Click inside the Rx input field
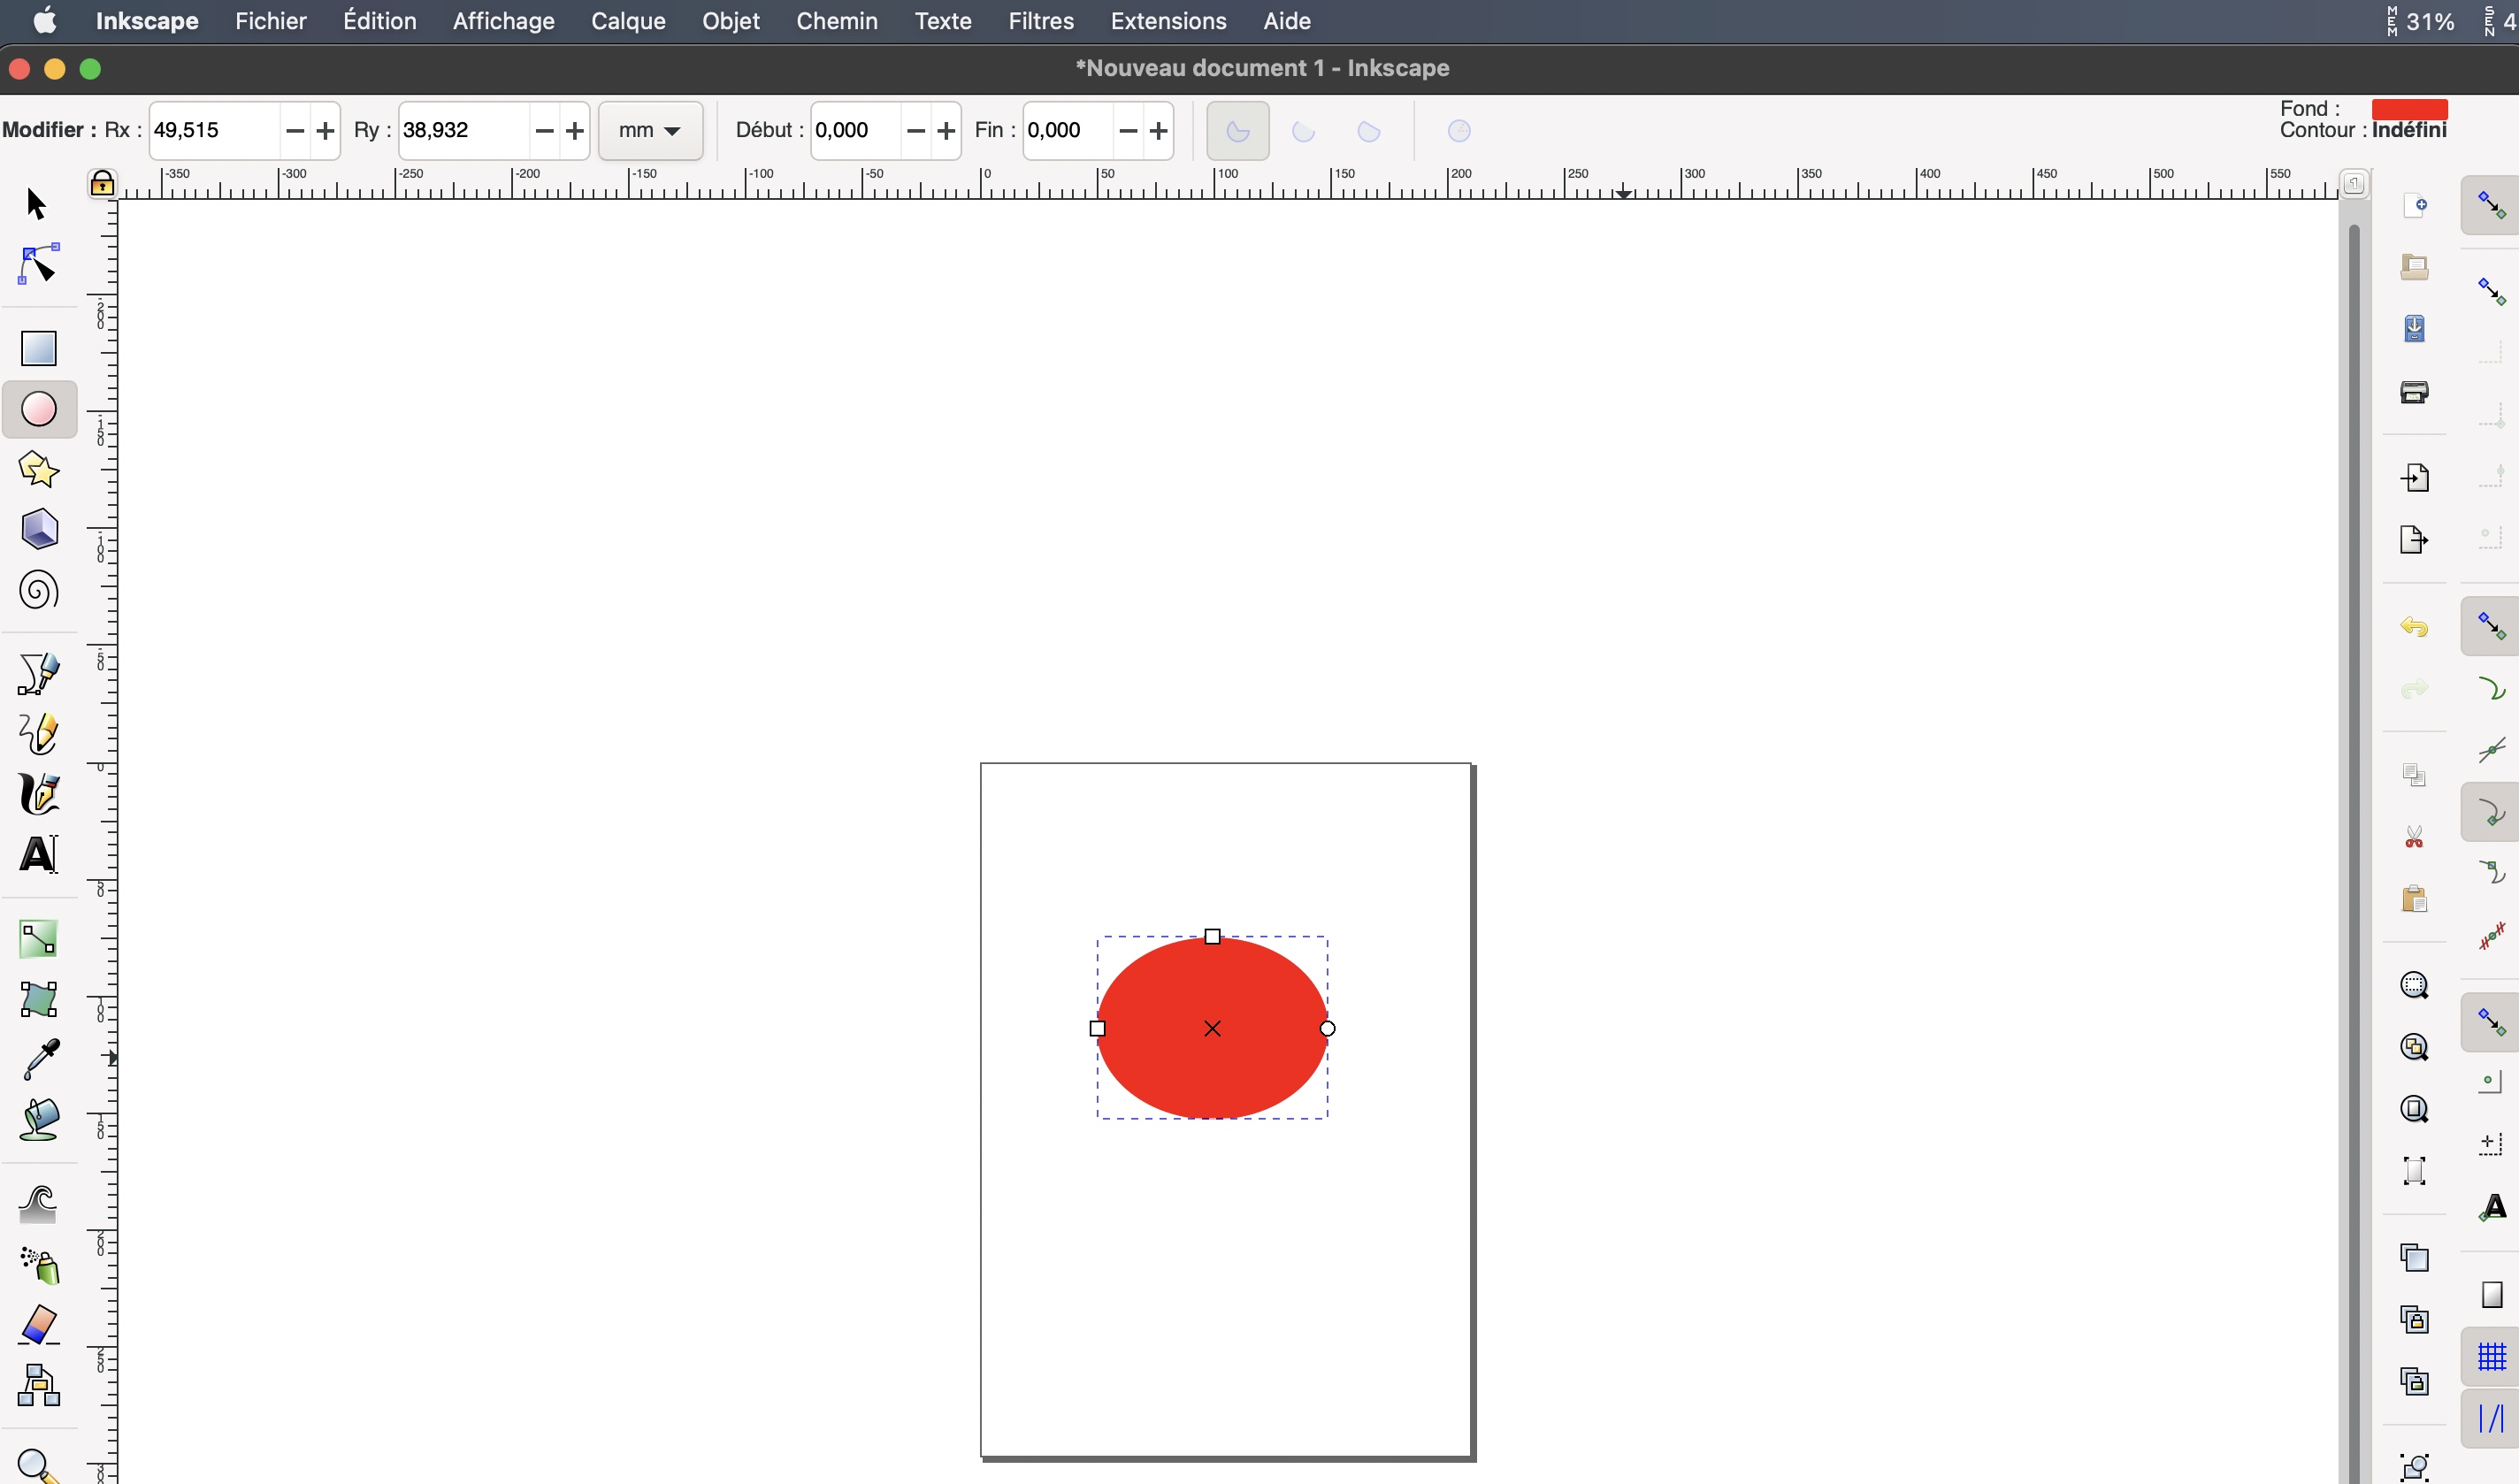The image size is (2519, 1484). (214, 131)
